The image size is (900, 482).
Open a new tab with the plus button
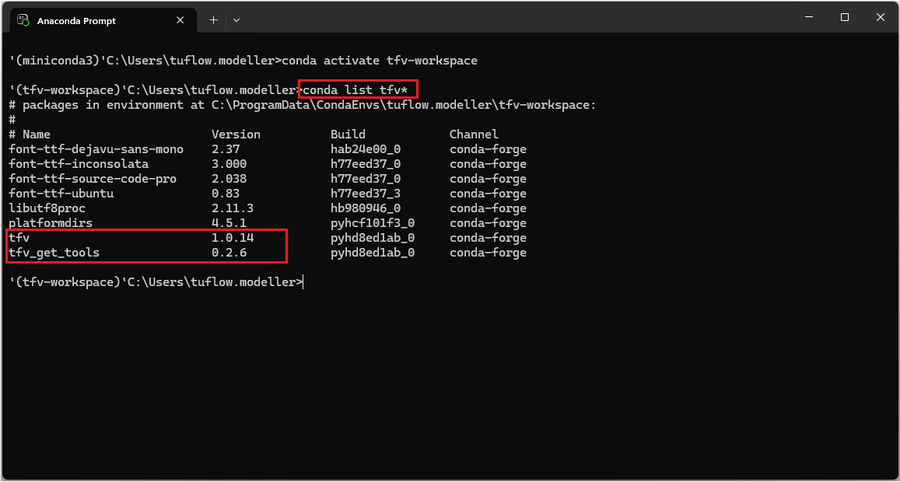(214, 19)
